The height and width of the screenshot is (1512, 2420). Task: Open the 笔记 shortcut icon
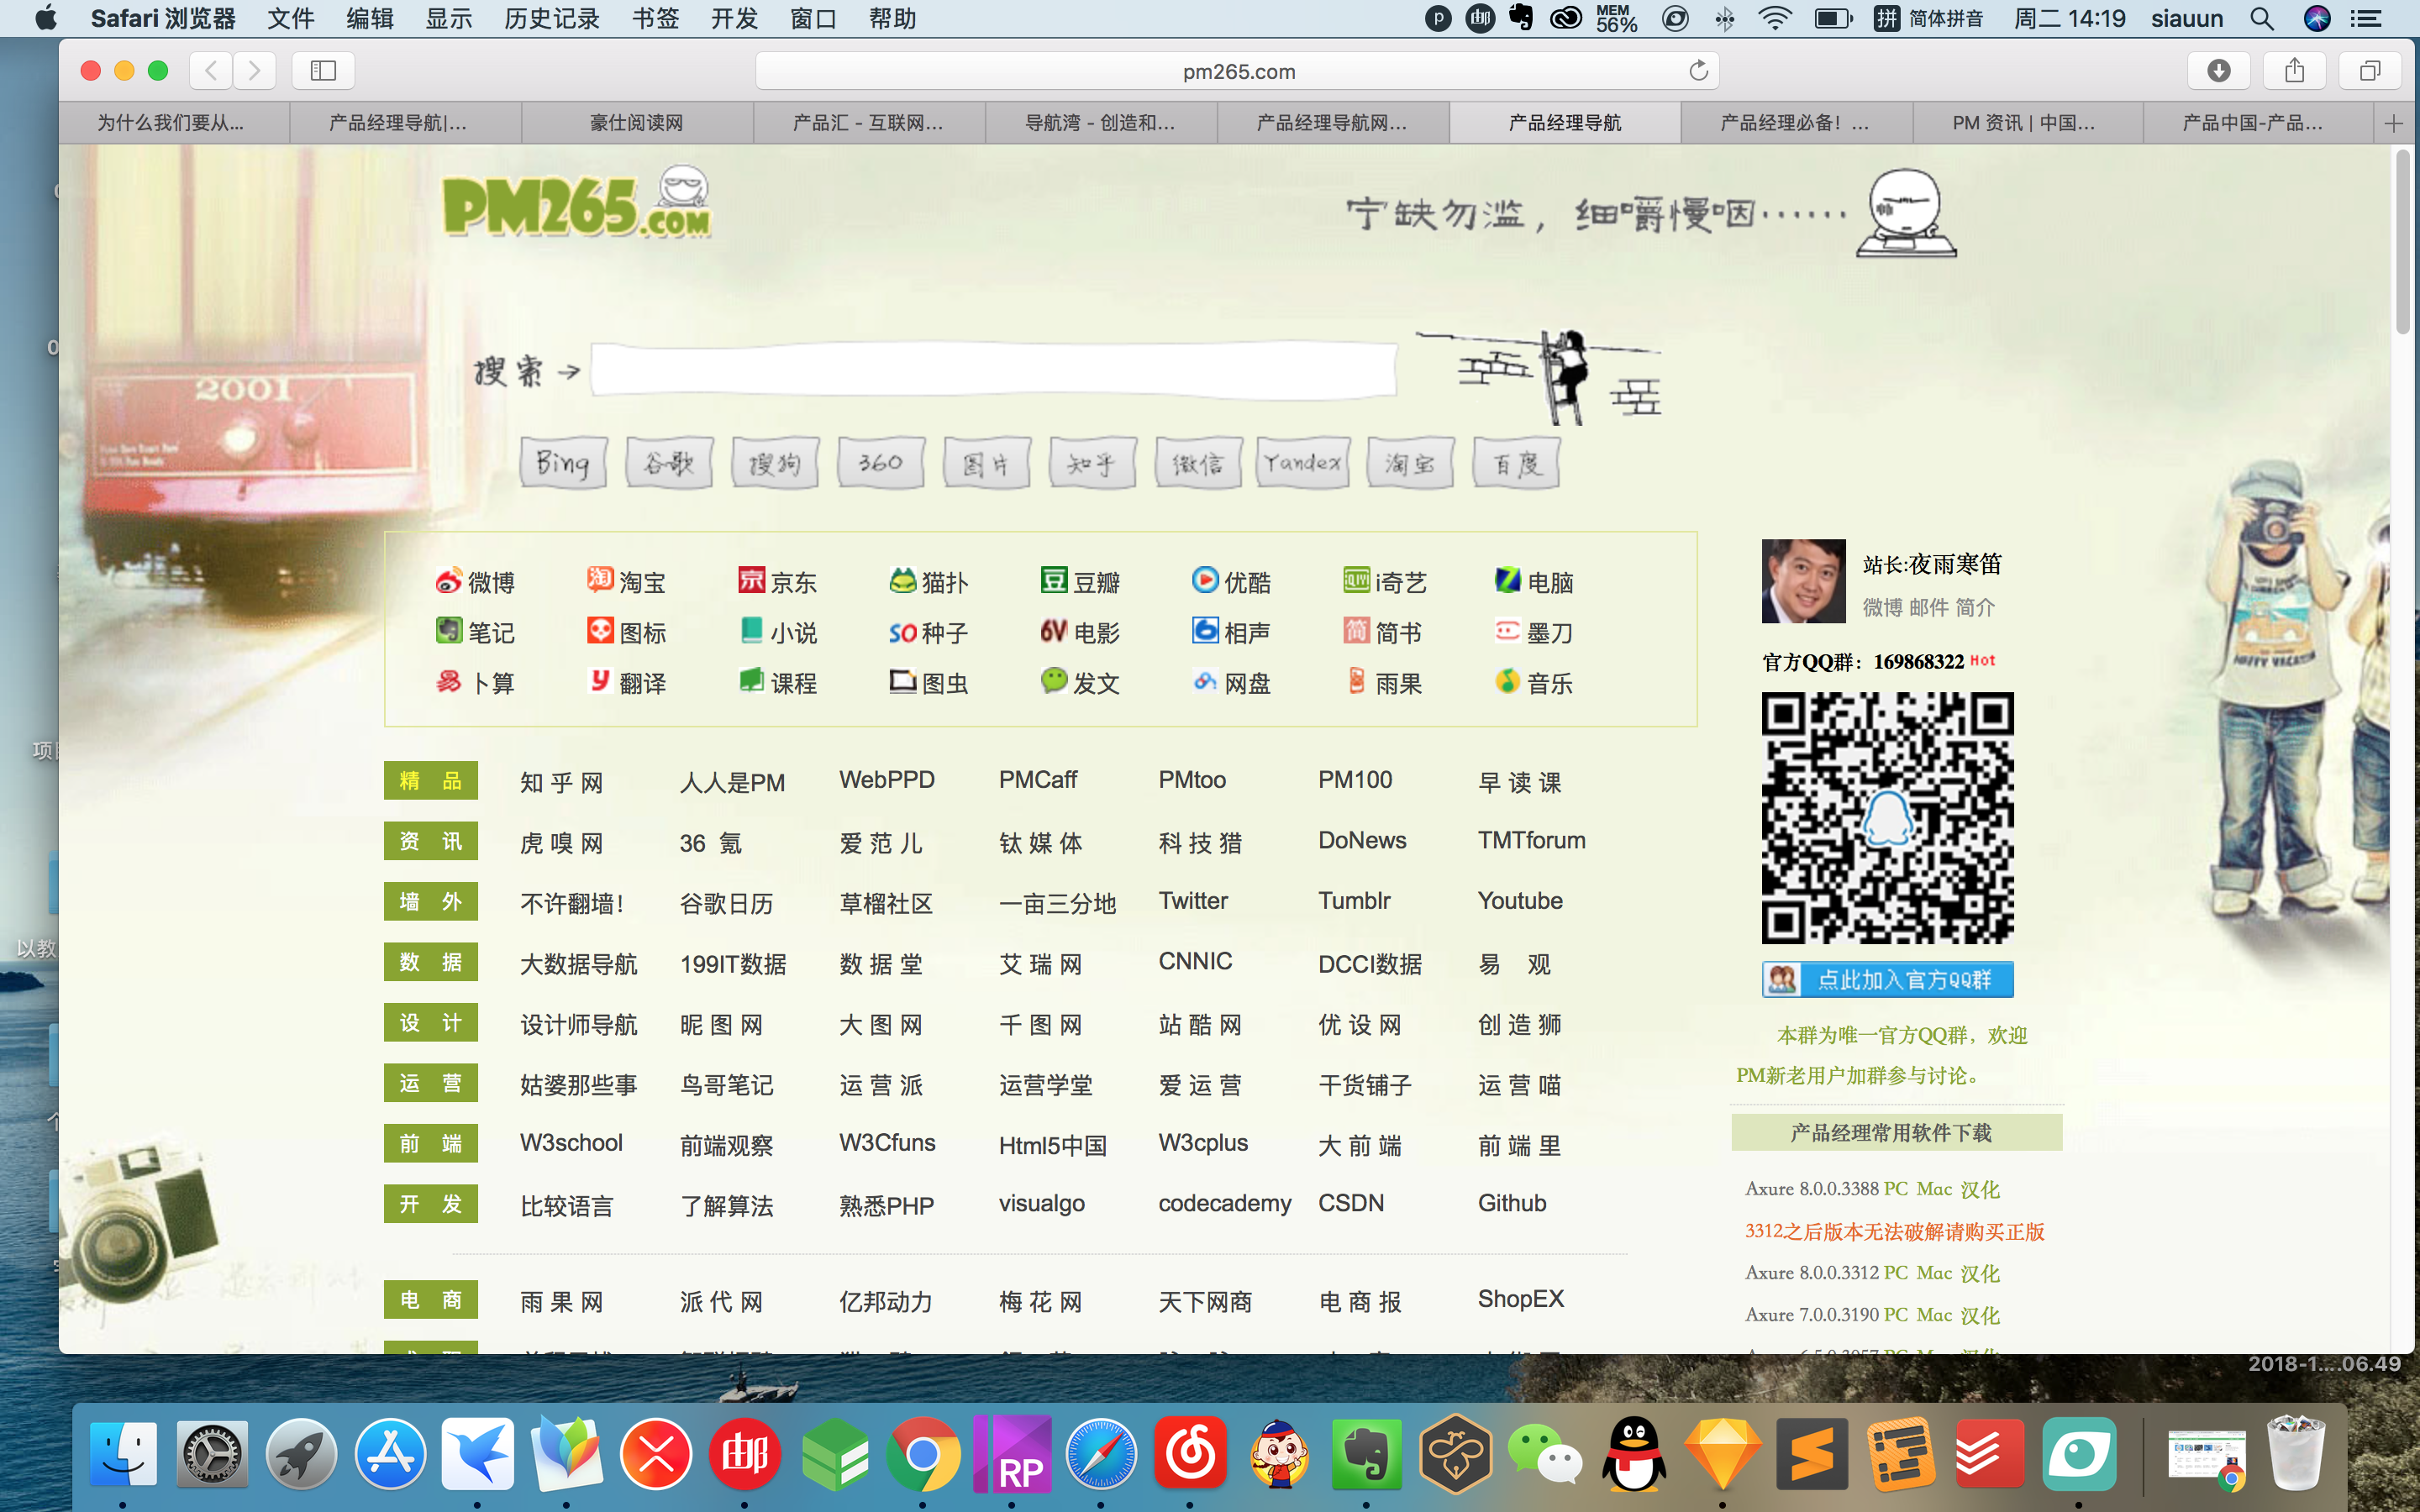point(475,632)
